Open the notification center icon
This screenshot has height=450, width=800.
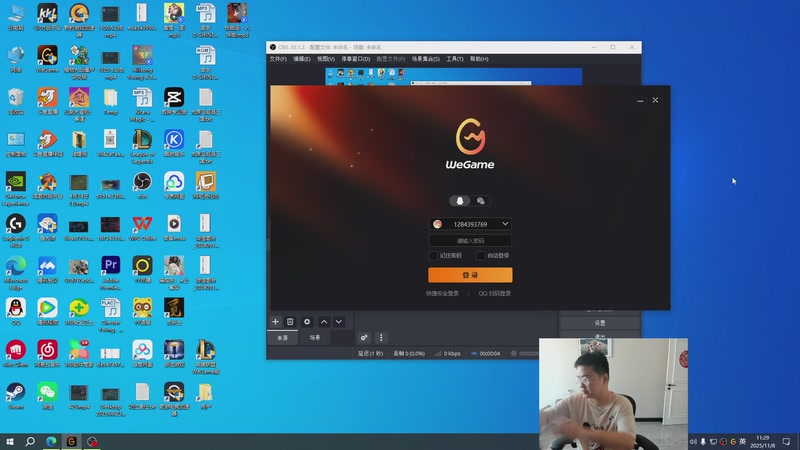786,442
